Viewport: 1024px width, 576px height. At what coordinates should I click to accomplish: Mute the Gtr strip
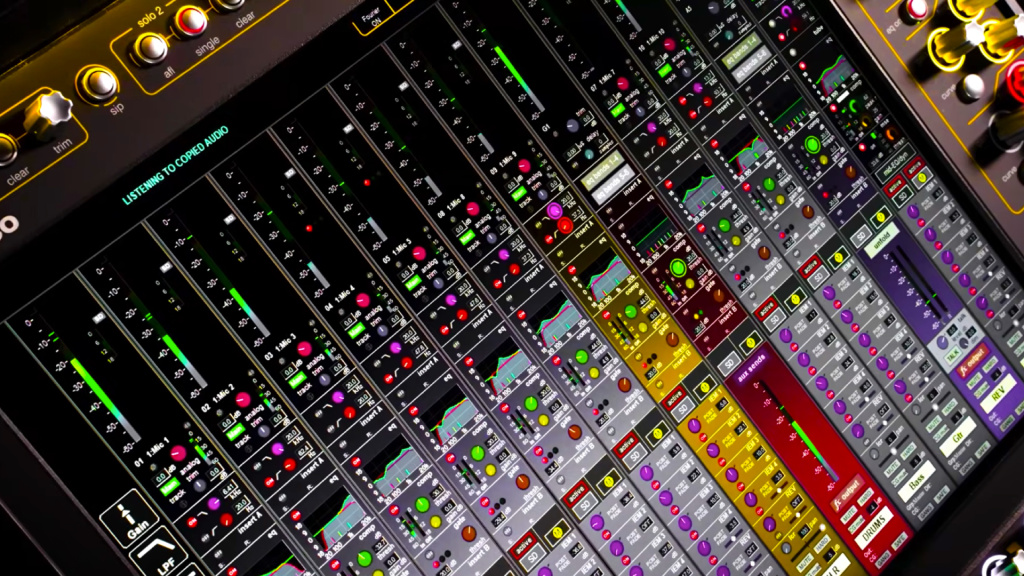933,424
